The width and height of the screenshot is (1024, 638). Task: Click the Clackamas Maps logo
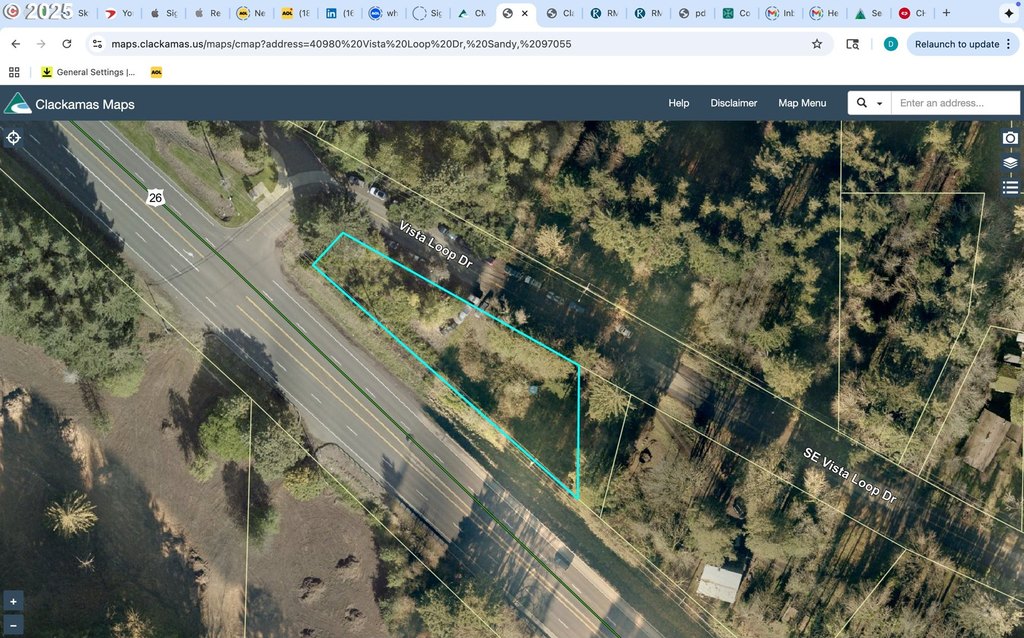[69, 104]
